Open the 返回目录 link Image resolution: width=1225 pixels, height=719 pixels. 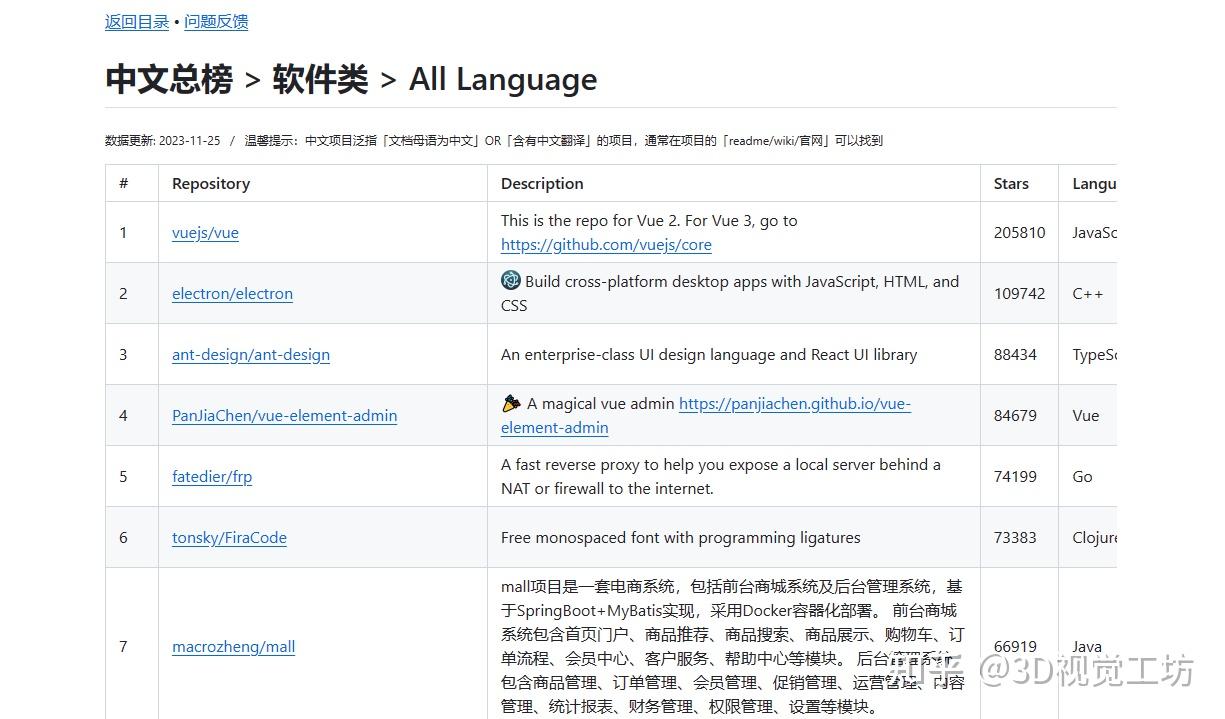pyautogui.click(x=136, y=21)
